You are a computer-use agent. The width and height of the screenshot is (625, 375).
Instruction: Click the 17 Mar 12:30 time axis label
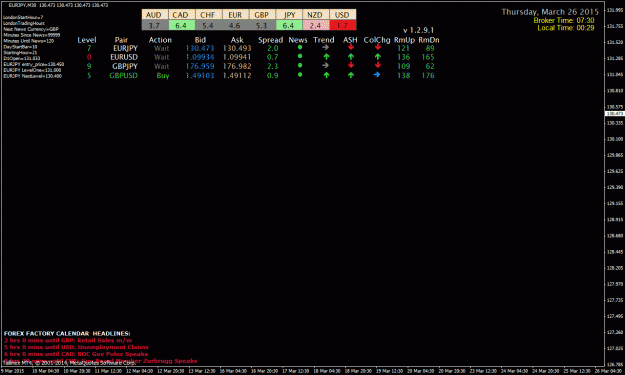(295, 371)
